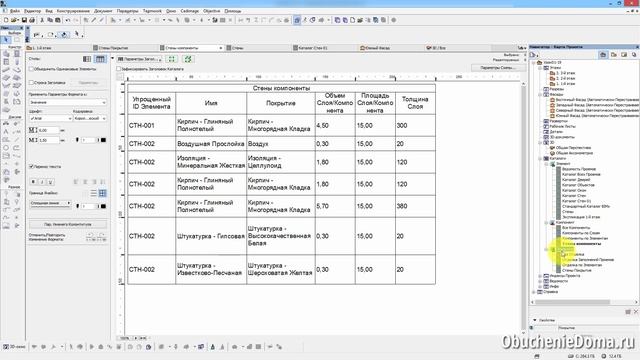Screen dimensions: 640x360
Task: Click the footer settings button below line type
Action: click(x=68, y=224)
